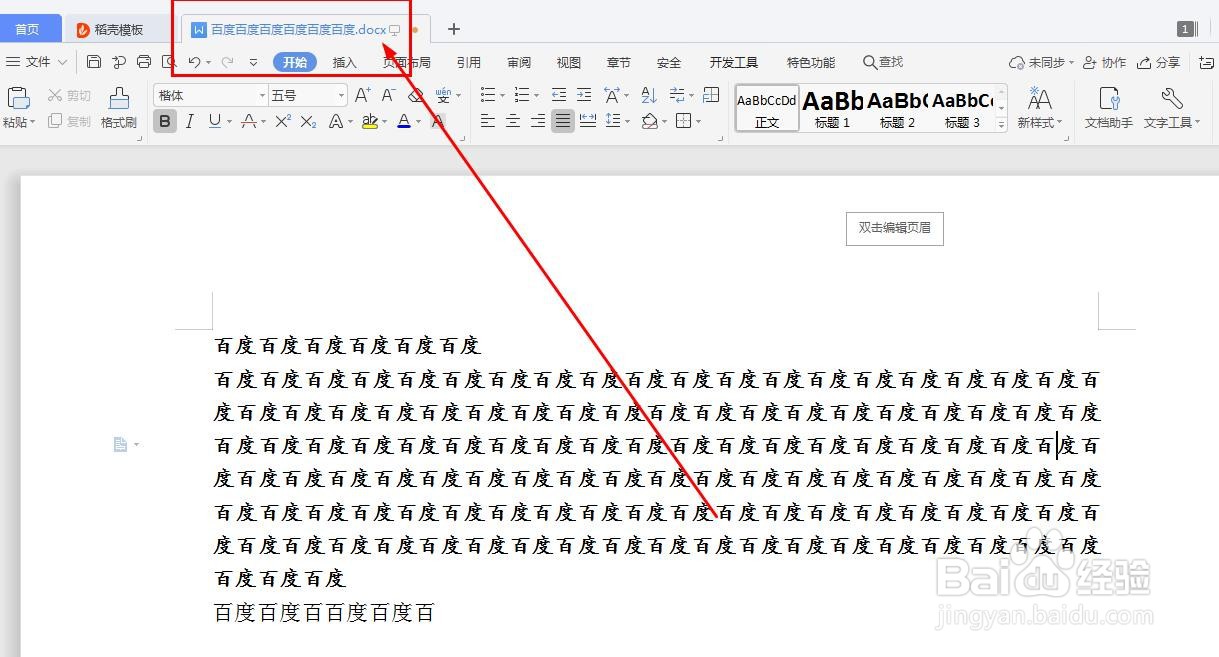Toggle Underline formatting
Image resolution: width=1219 pixels, height=657 pixels.
[214, 121]
